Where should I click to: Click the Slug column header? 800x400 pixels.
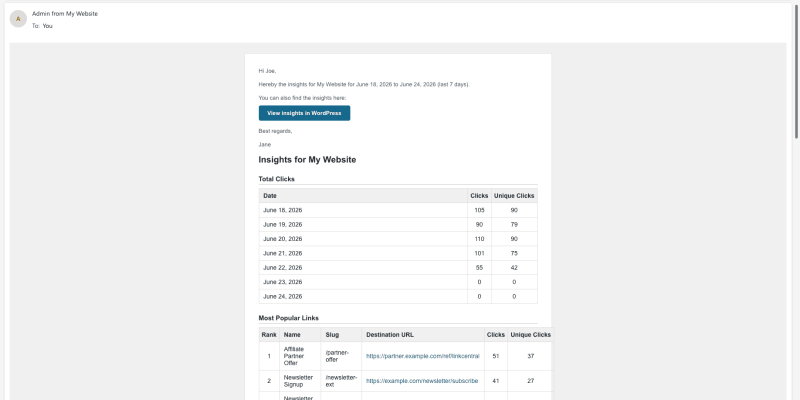pos(341,335)
